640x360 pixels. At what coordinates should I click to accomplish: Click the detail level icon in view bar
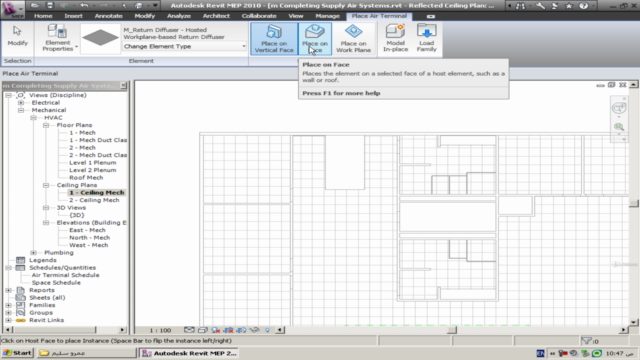click(189, 330)
